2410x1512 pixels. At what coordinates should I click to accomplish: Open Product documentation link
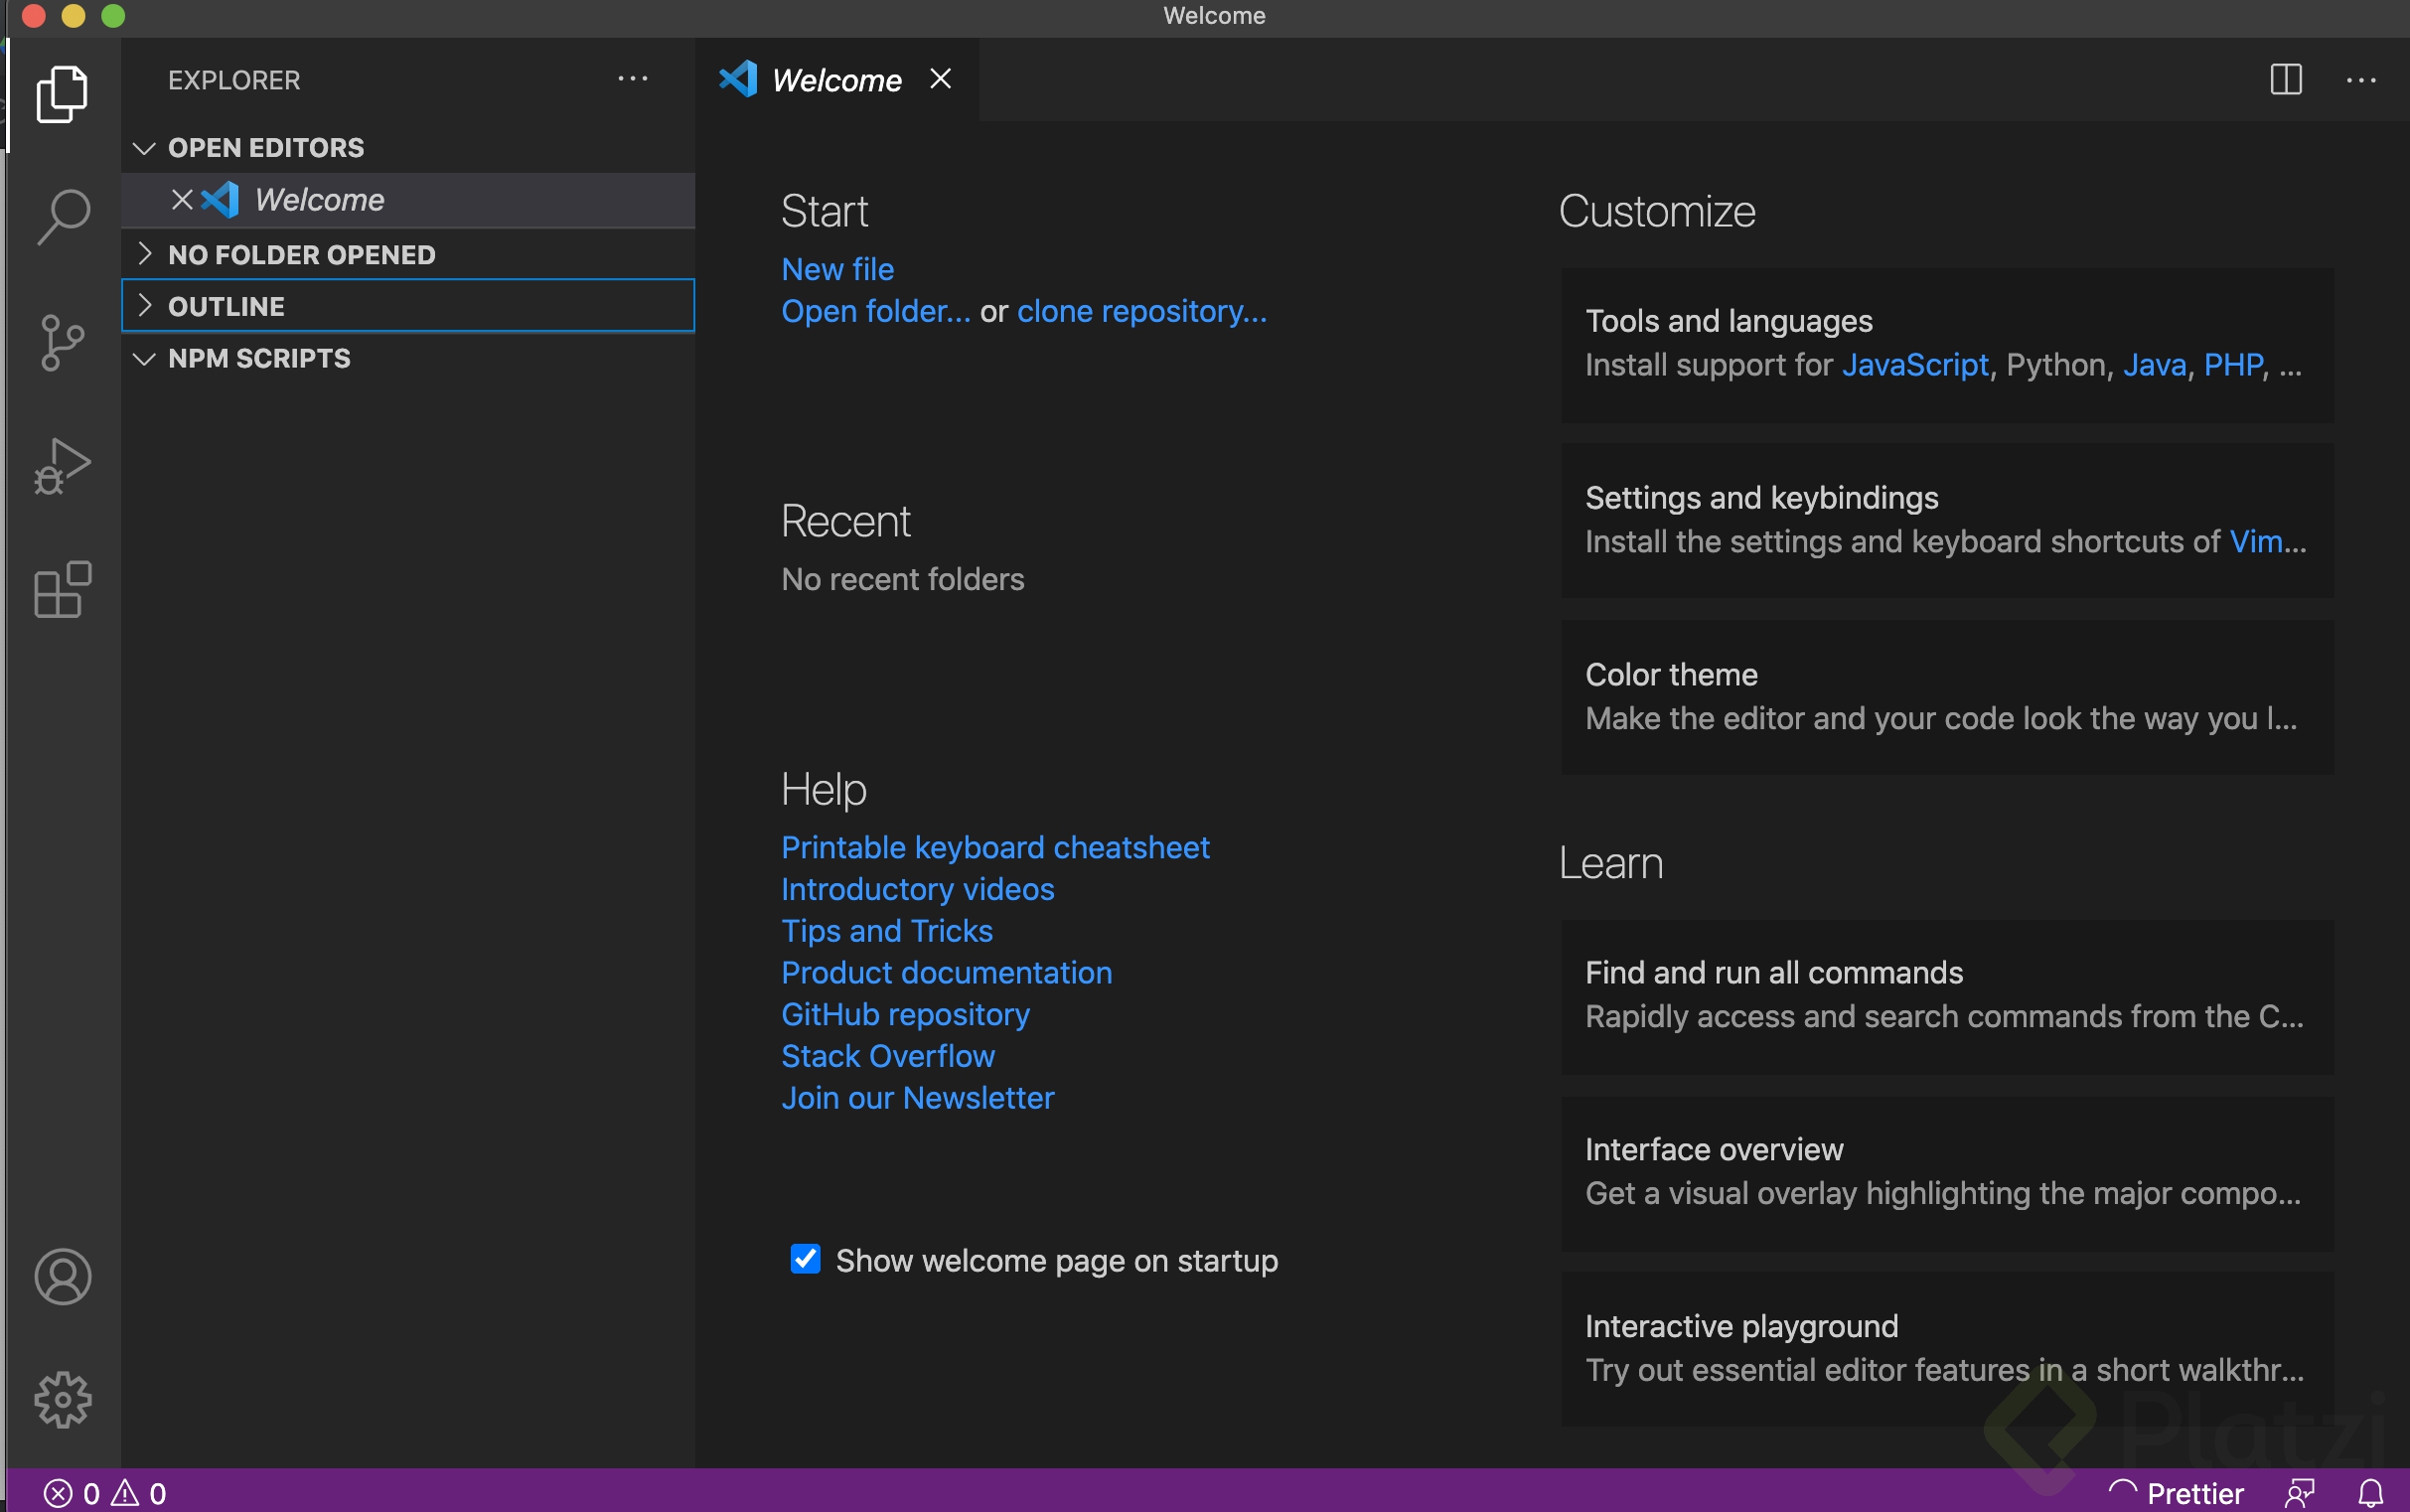coord(946,972)
